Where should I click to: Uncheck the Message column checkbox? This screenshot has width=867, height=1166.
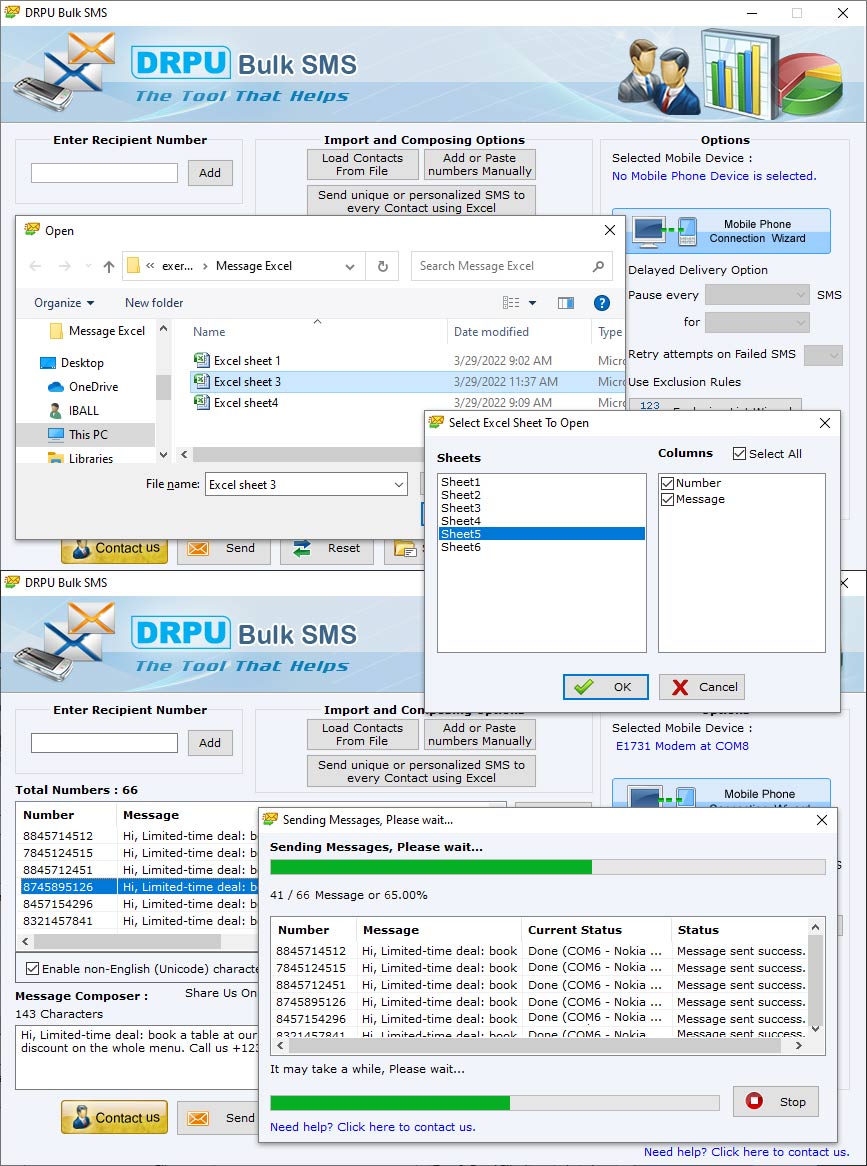tap(666, 499)
